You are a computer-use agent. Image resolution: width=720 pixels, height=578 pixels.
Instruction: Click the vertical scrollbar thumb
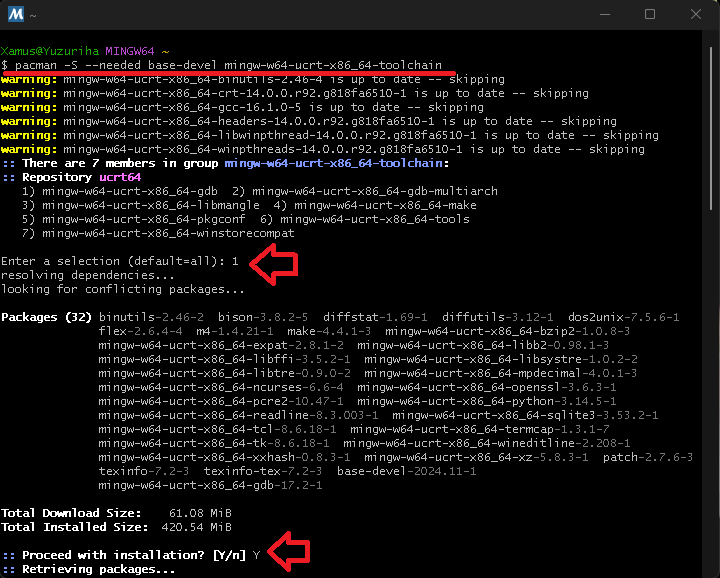(711, 129)
